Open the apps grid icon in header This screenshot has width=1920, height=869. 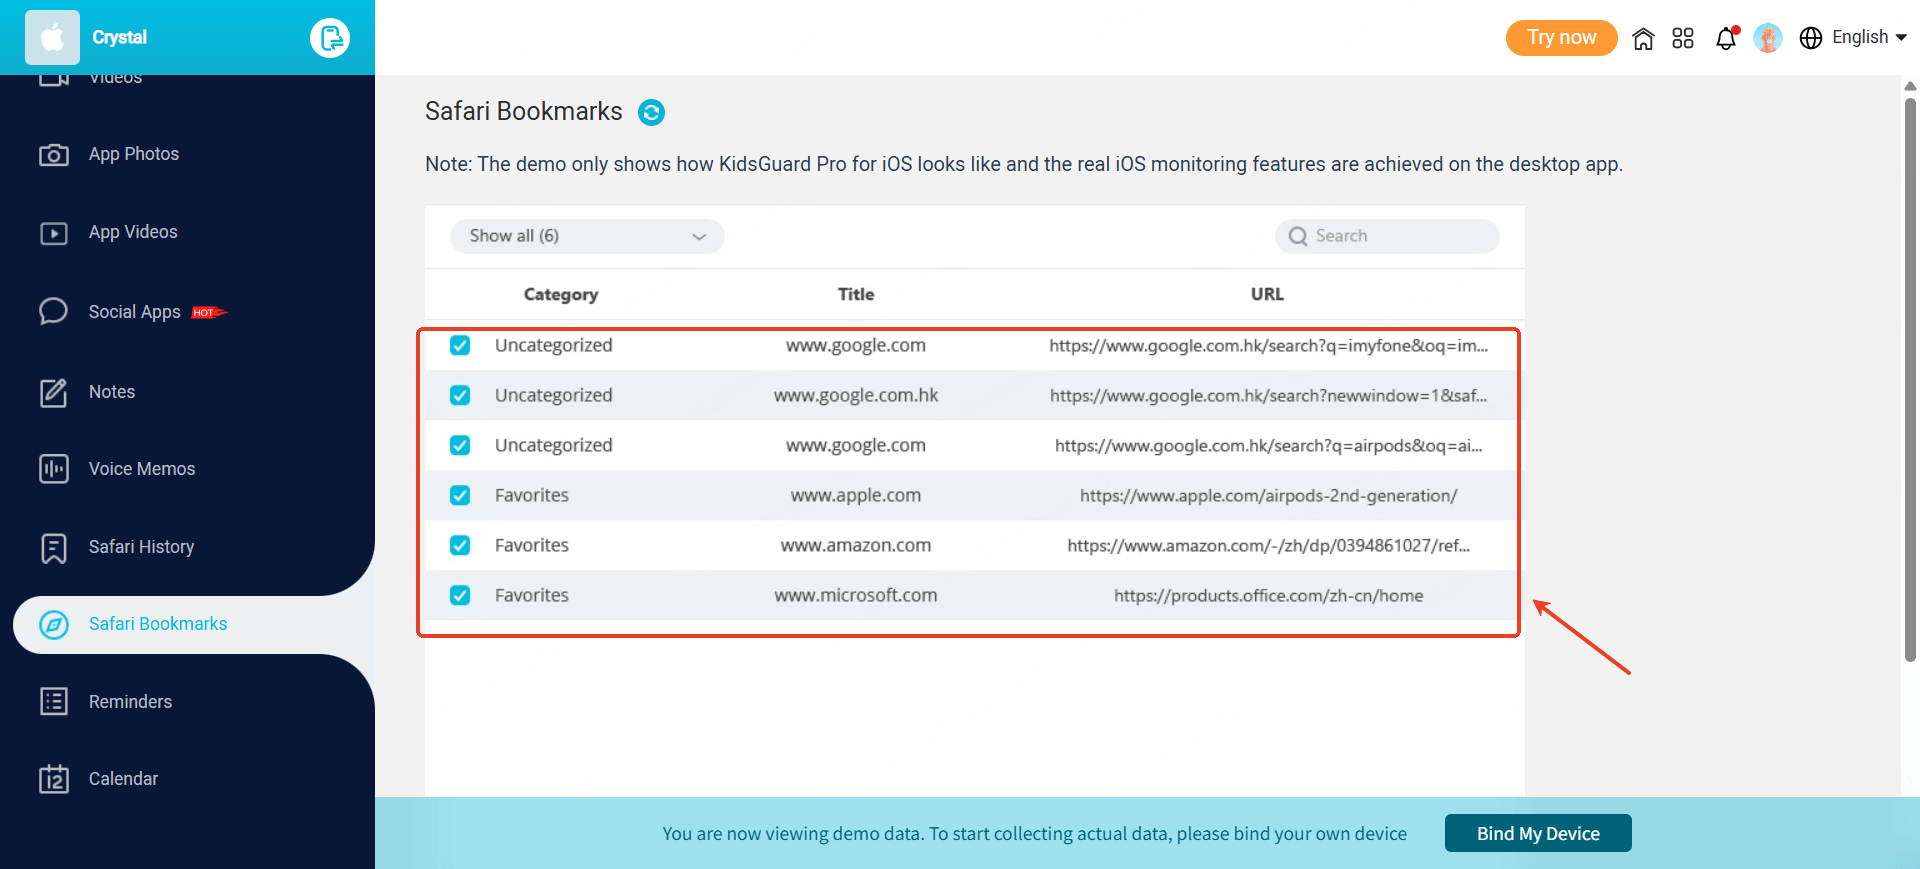click(1683, 38)
